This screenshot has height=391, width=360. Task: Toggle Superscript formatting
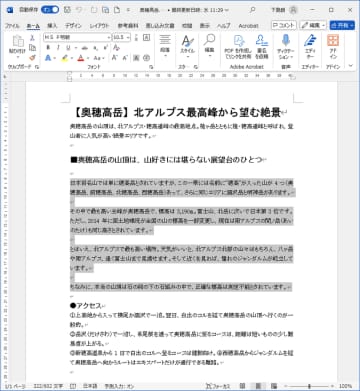tap(106, 48)
